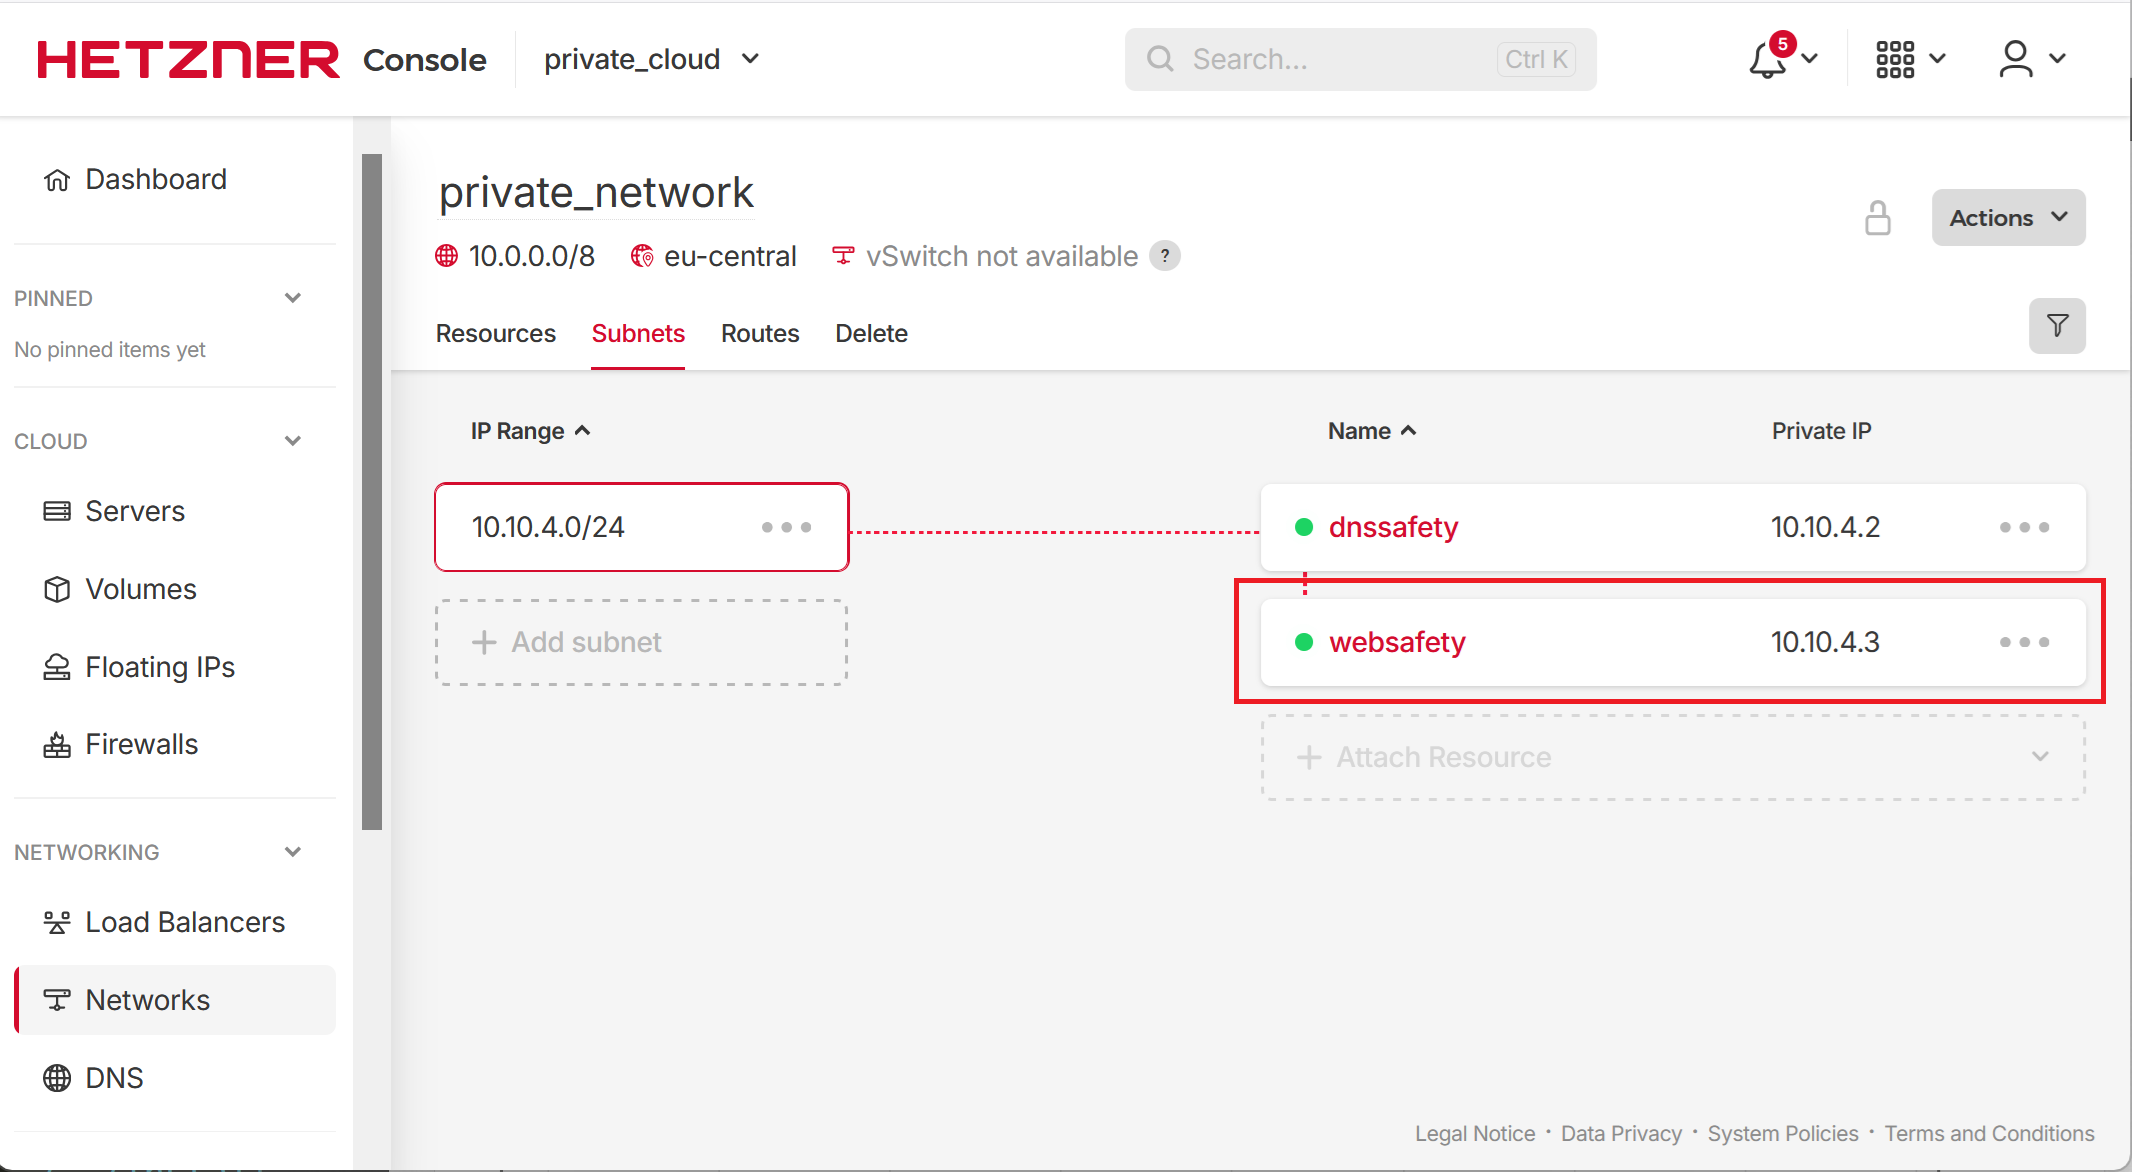The height and width of the screenshot is (1172, 2132).
Task: Click the search magnifier icon
Action: coord(1160,59)
